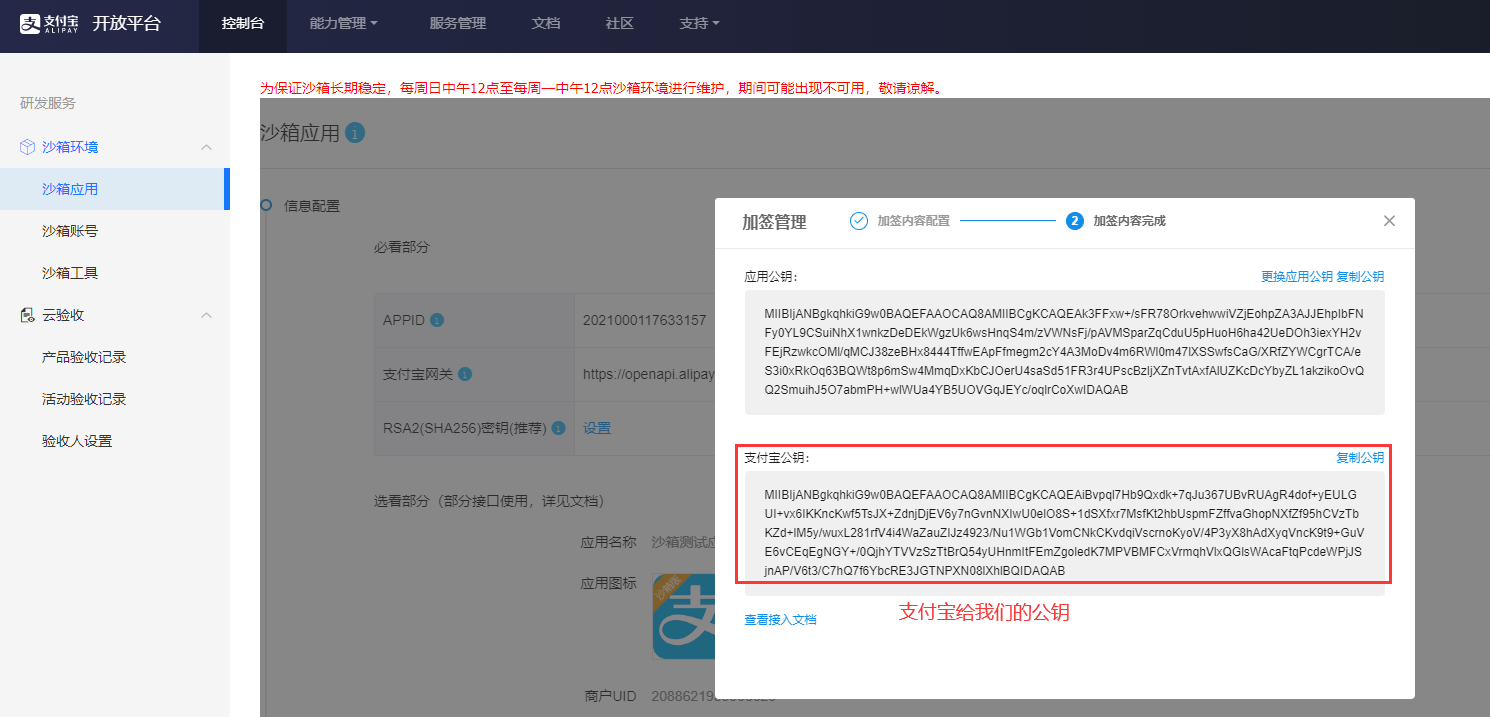Image resolution: width=1490 pixels, height=717 pixels.
Task: Collapse the 沙箱环境 section chevron
Action: tap(207, 147)
